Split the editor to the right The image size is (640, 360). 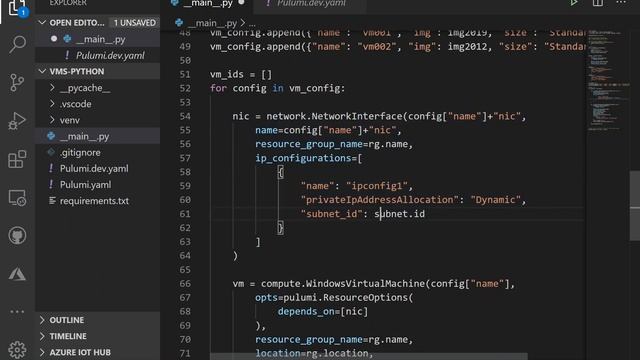598,3
